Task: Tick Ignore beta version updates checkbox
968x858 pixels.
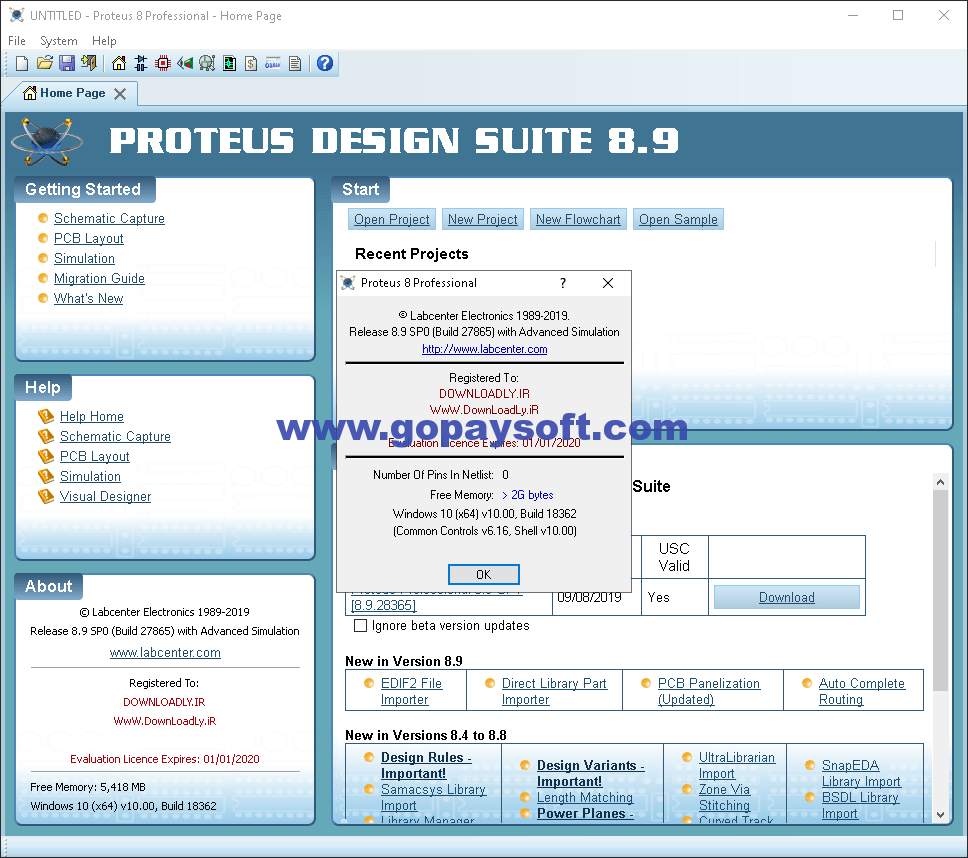Action: click(x=360, y=625)
